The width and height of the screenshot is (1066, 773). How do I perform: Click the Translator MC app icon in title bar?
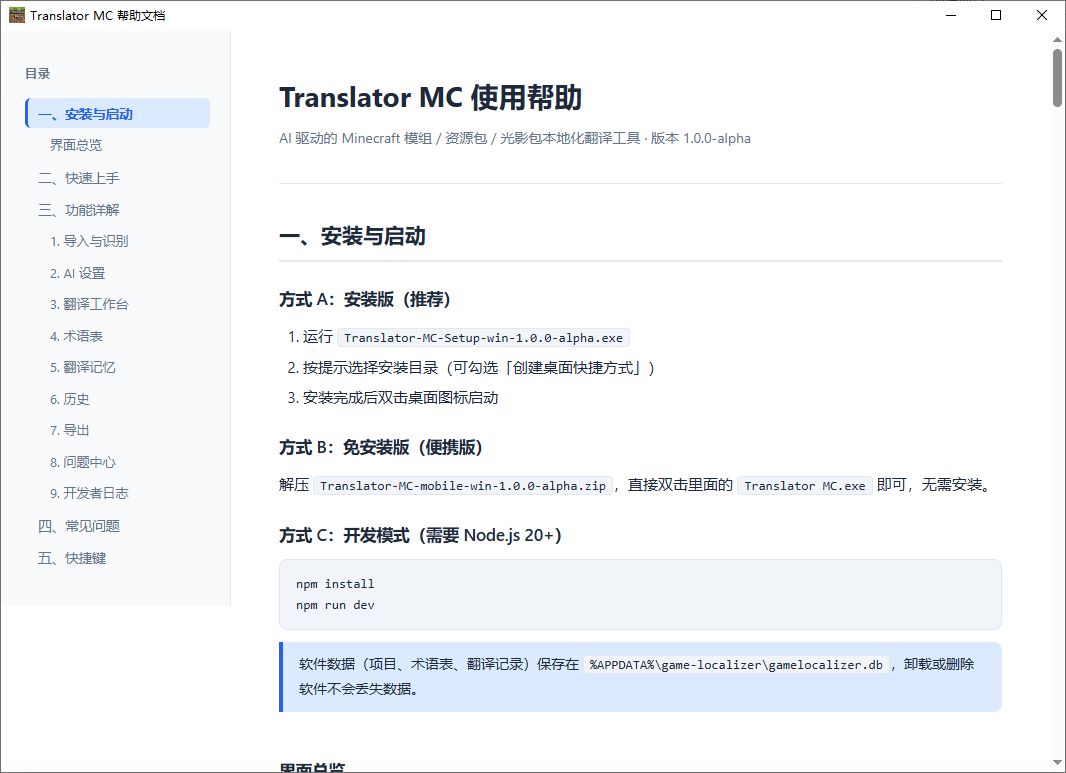pos(16,15)
